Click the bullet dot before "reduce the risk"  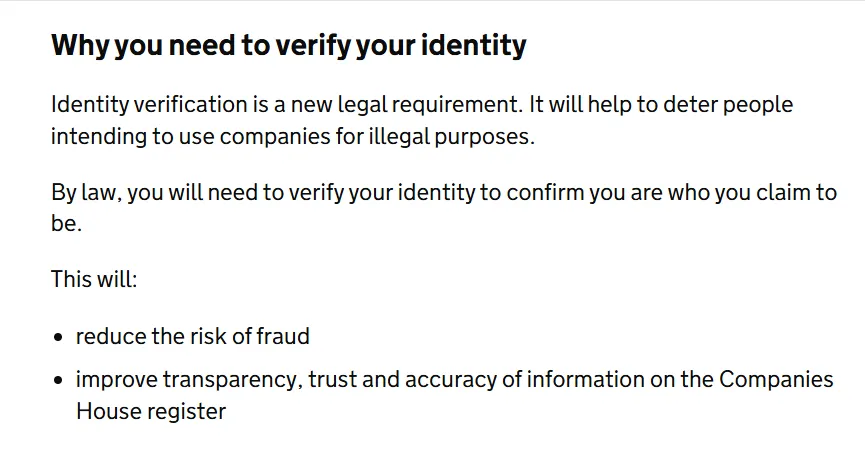59,338
